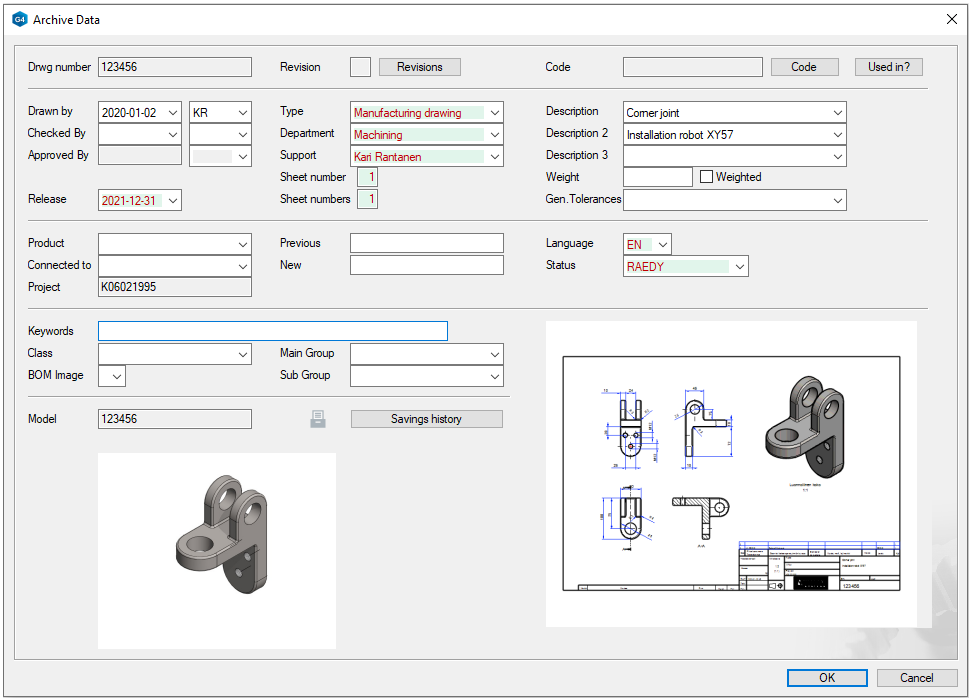Viewport: 972px width, 700px height.
Task: Enable the Weighted checkbox
Action: (706, 177)
